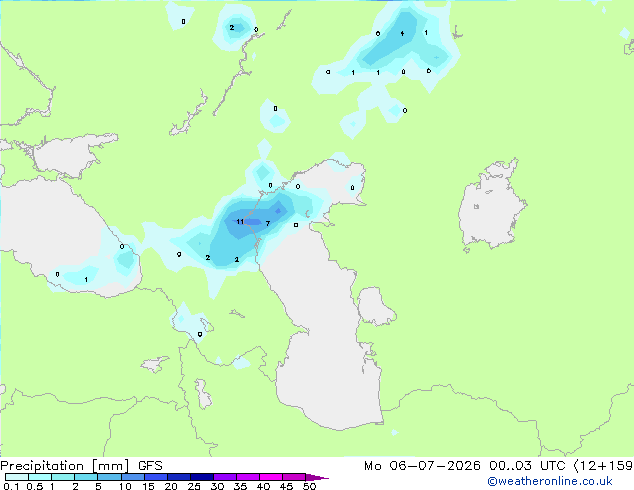The image size is (634, 490).
Task: Select the Mo 06-07-2026 date text
Action: [422, 466]
